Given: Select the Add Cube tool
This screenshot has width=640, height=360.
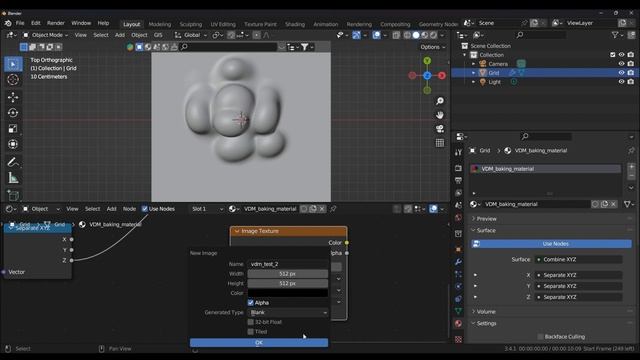Looking at the screenshot, I should (13, 196).
